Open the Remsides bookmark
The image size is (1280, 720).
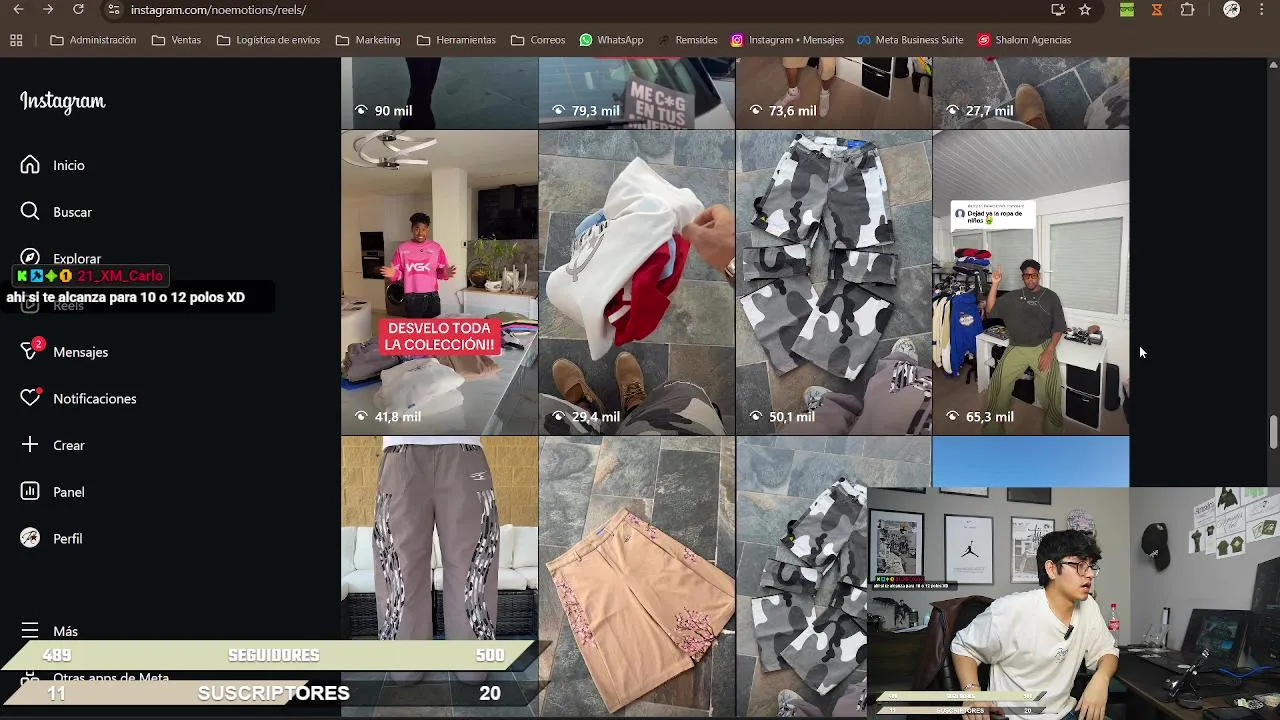(x=687, y=40)
